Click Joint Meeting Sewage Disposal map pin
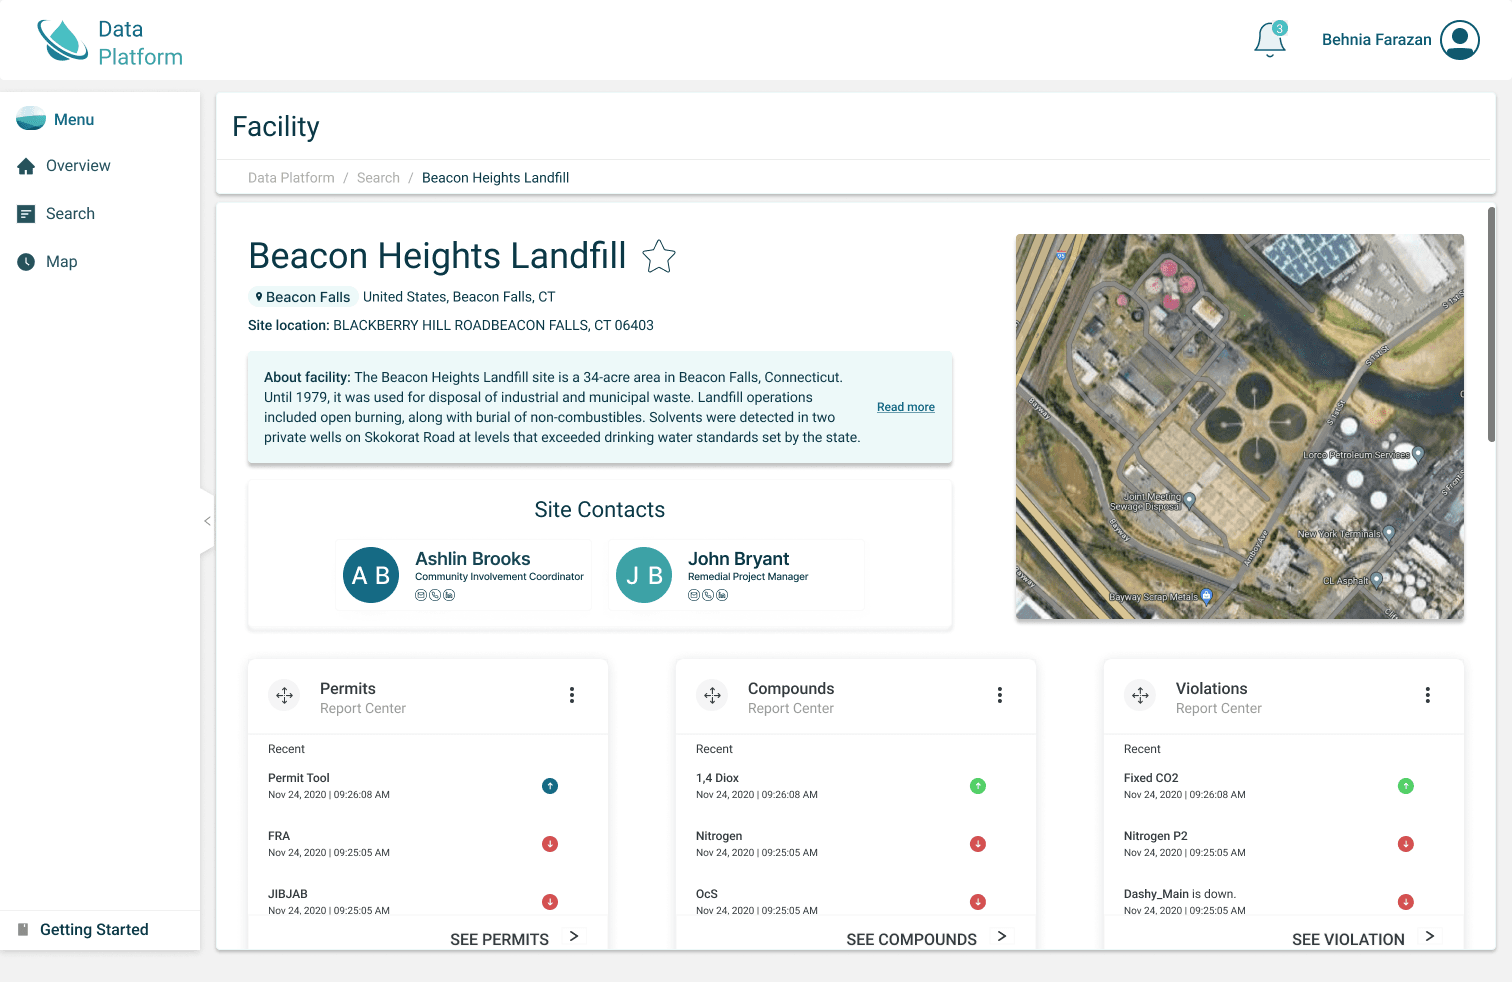The image size is (1512, 982). 1190,500
